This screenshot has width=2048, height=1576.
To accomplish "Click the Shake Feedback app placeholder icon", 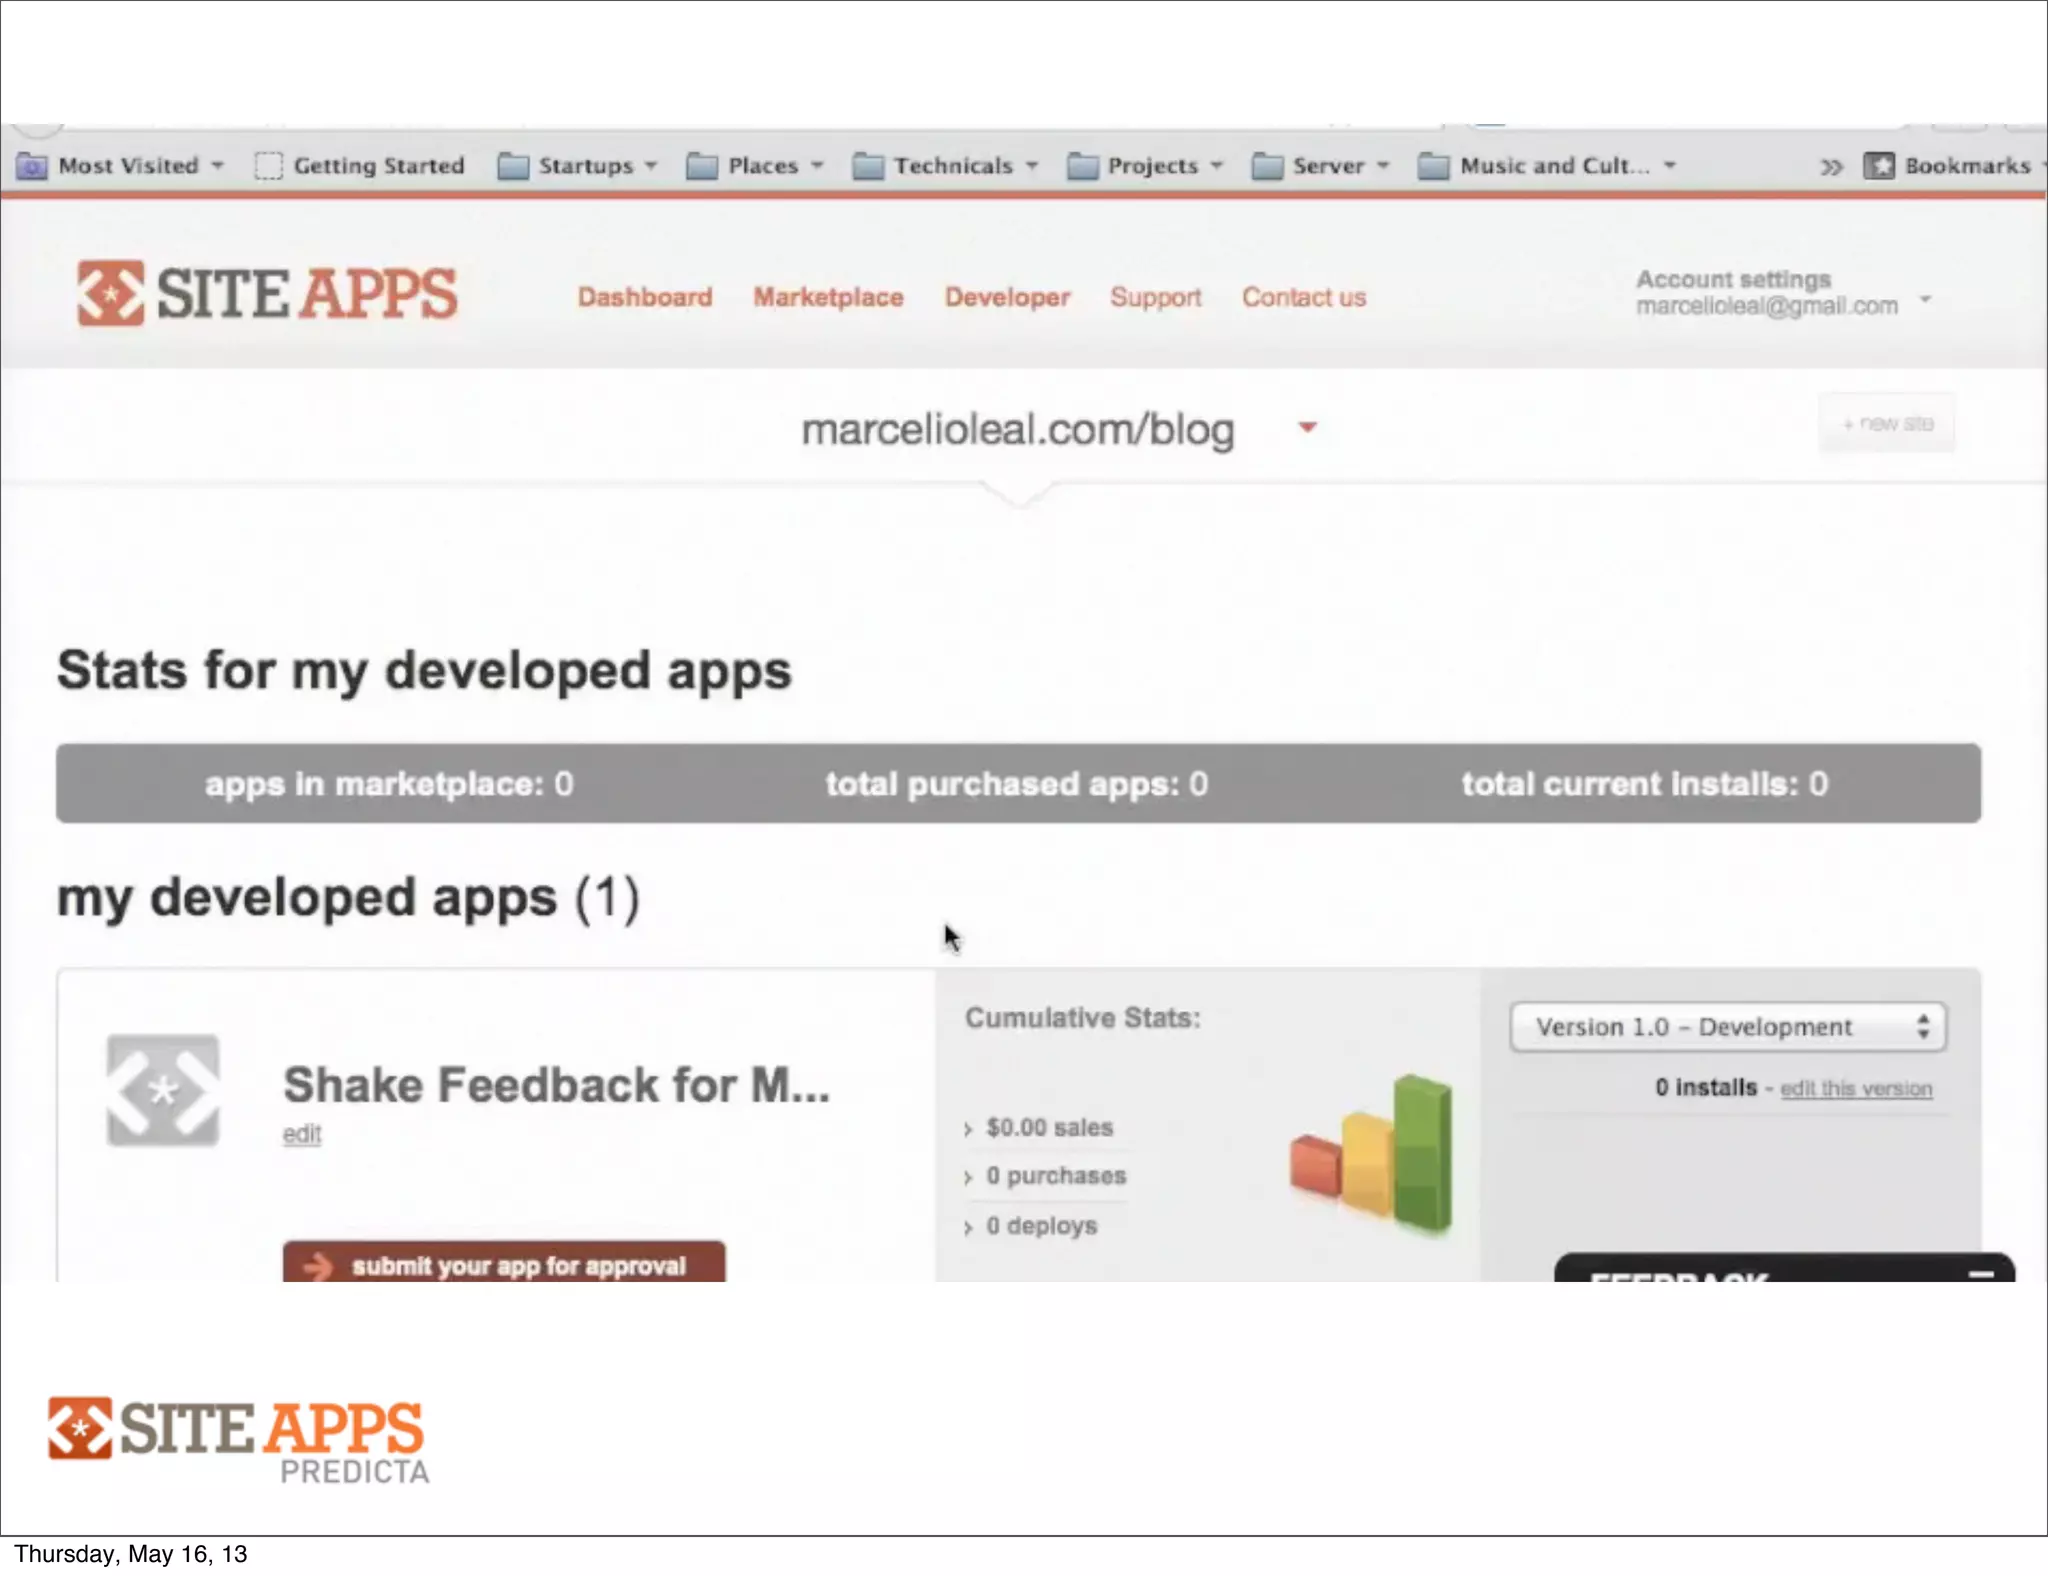I will (x=163, y=1090).
